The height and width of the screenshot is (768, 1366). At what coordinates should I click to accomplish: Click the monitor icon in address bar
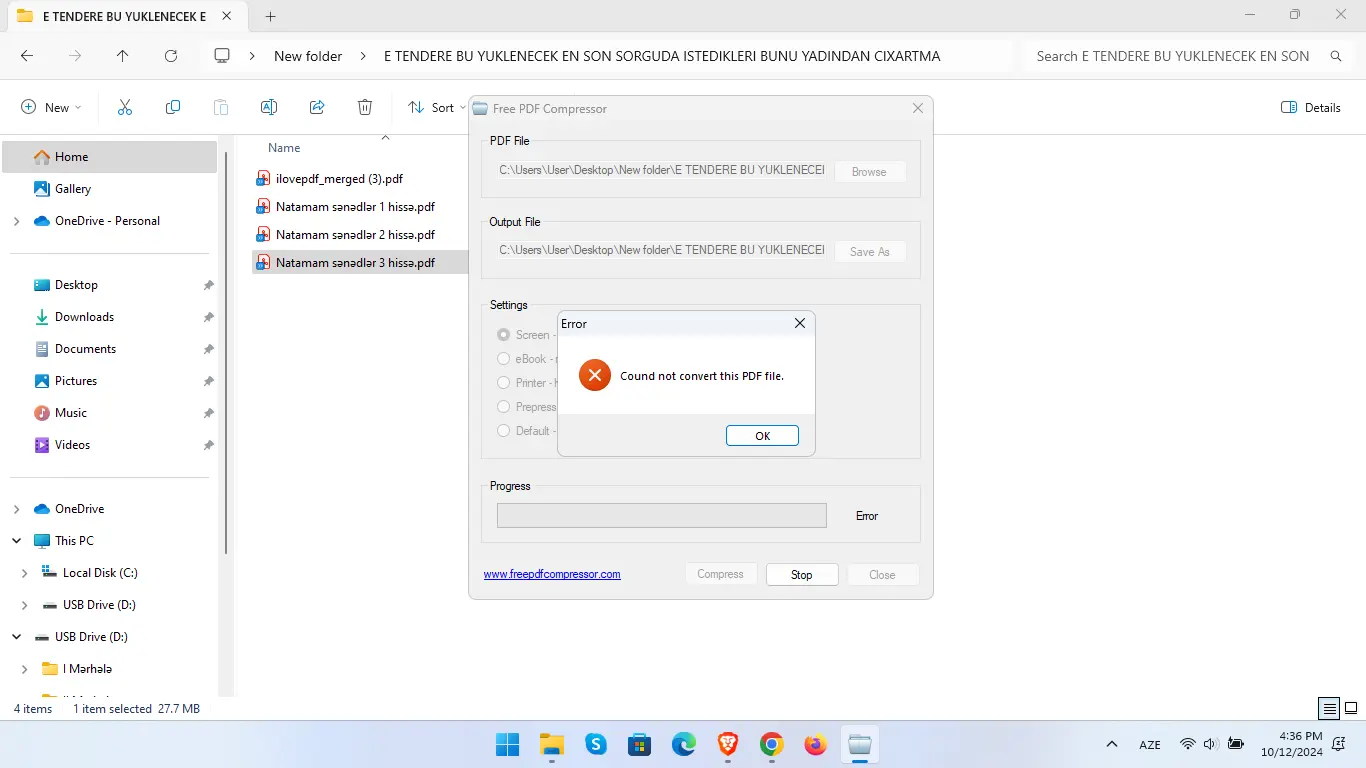[x=222, y=56]
